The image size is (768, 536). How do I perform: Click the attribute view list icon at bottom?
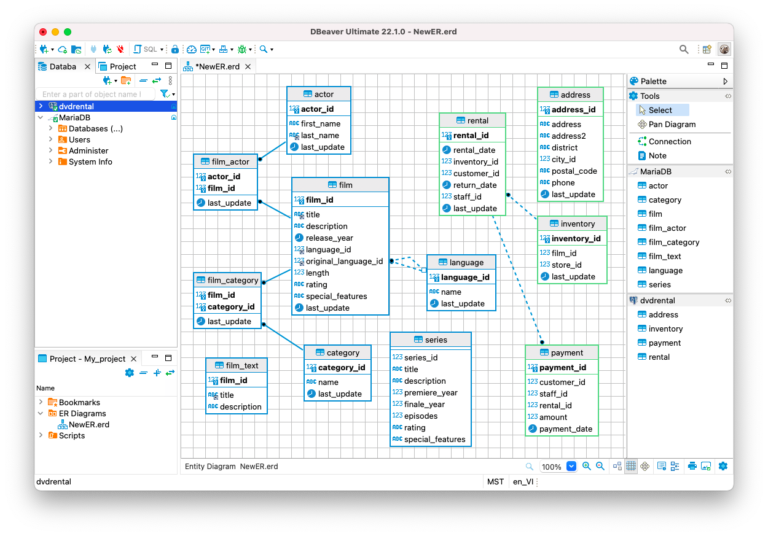[675, 466]
